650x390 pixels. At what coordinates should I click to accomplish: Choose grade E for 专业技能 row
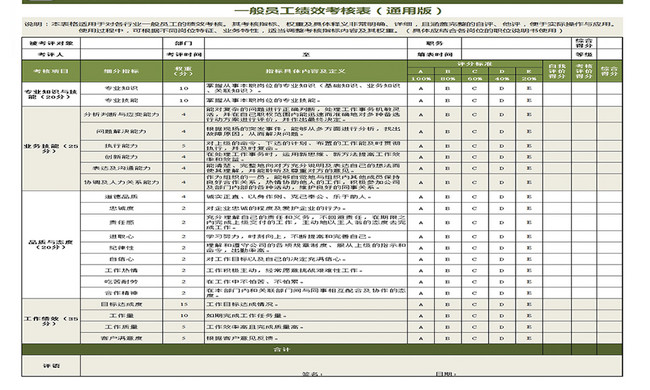(529, 100)
